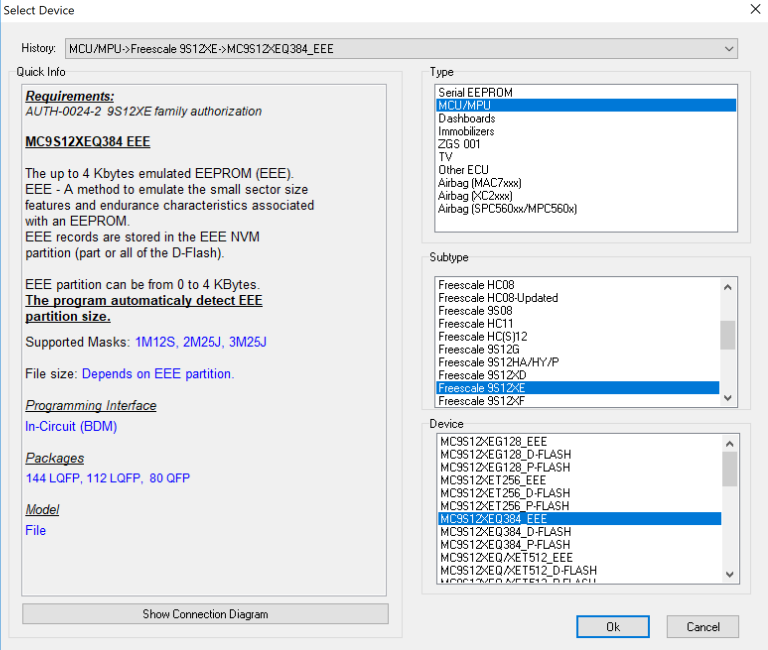Open the History dropdown arrow
Screen dimensions: 768x650
tap(728, 49)
